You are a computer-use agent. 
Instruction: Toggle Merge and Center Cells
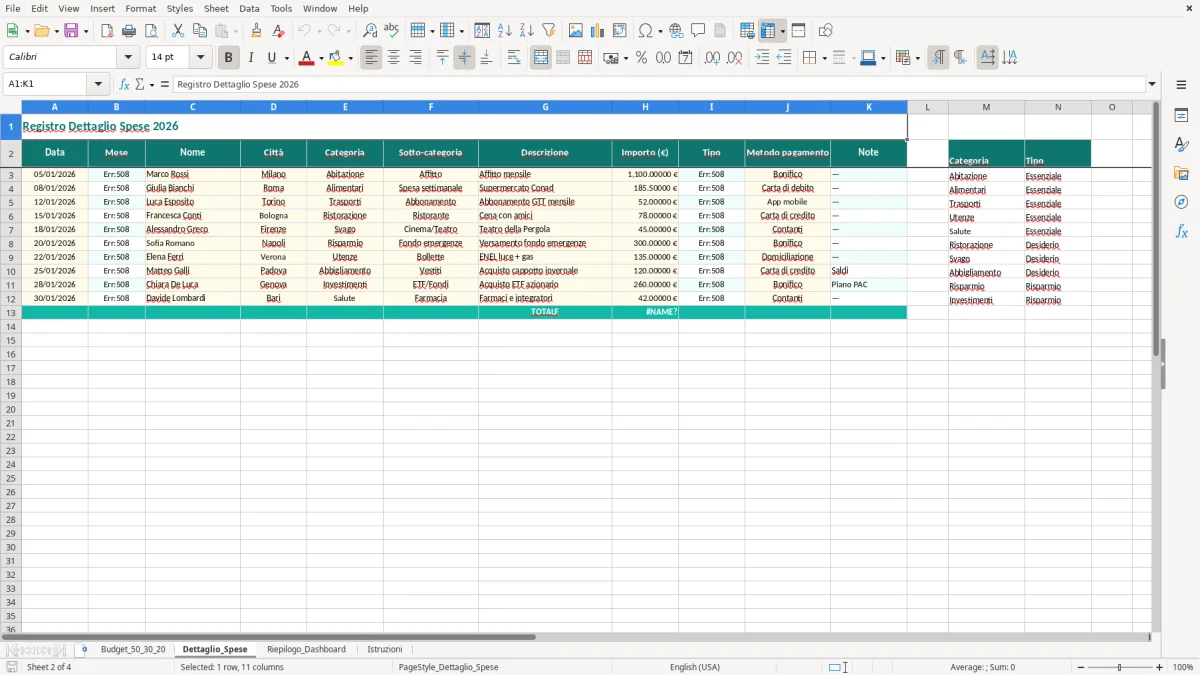point(541,58)
